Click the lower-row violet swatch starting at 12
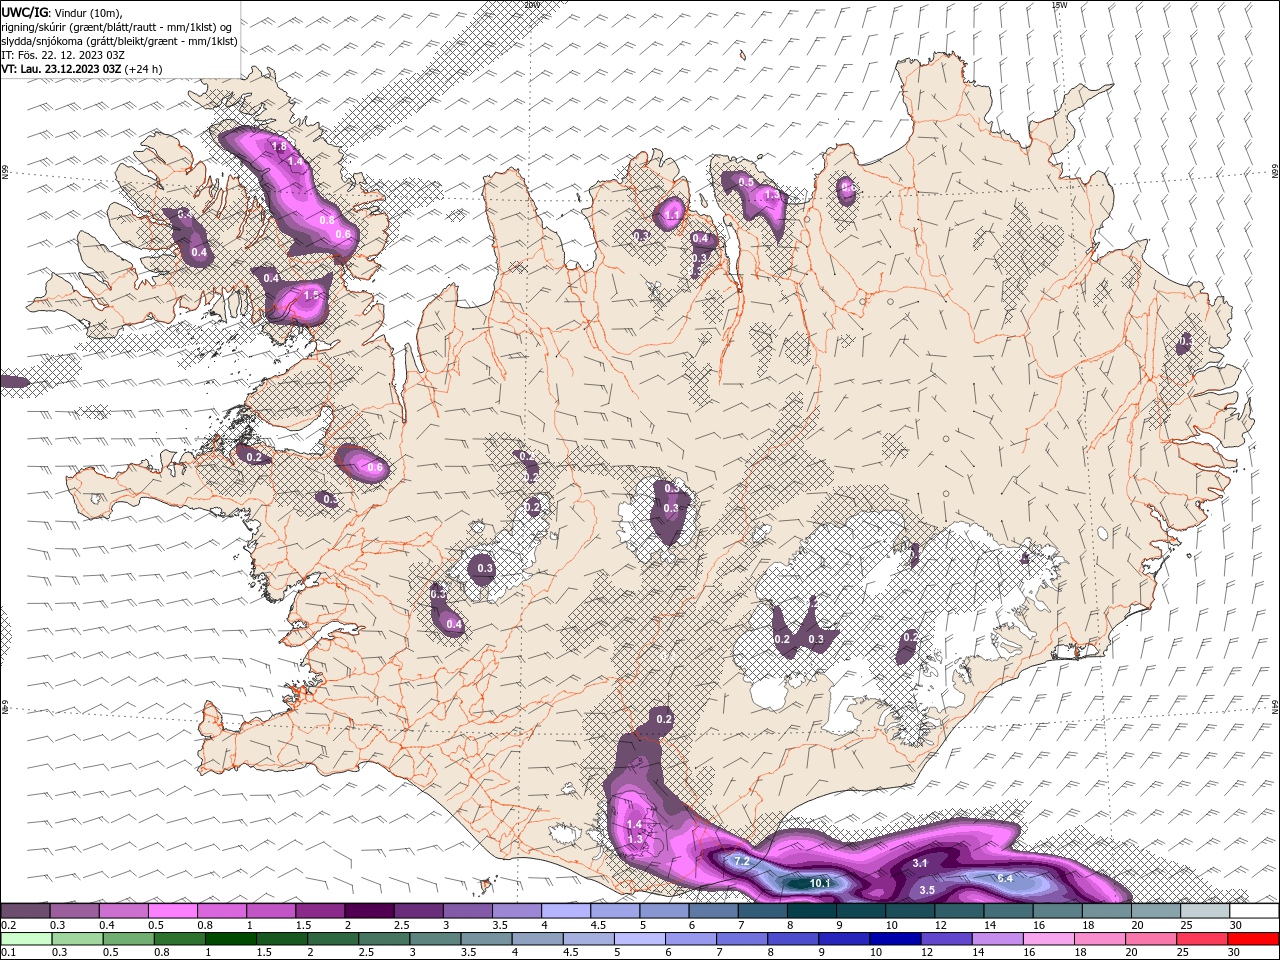The height and width of the screenshot is (960, 1280). point(947,939)
